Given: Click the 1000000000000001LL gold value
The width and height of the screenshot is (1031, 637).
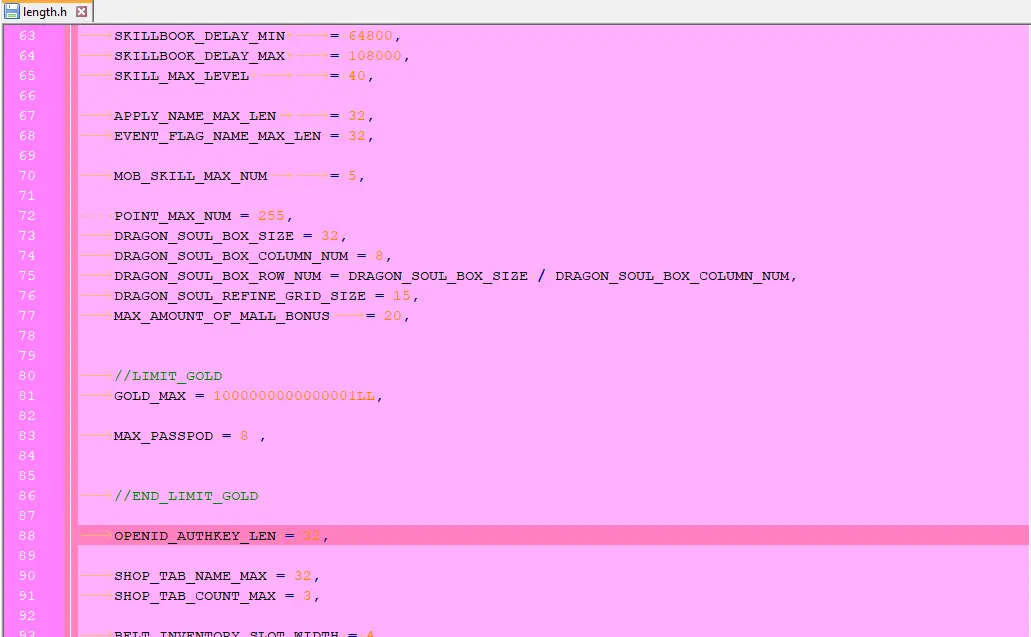Looking at the screenshot, I should [294, 396].
